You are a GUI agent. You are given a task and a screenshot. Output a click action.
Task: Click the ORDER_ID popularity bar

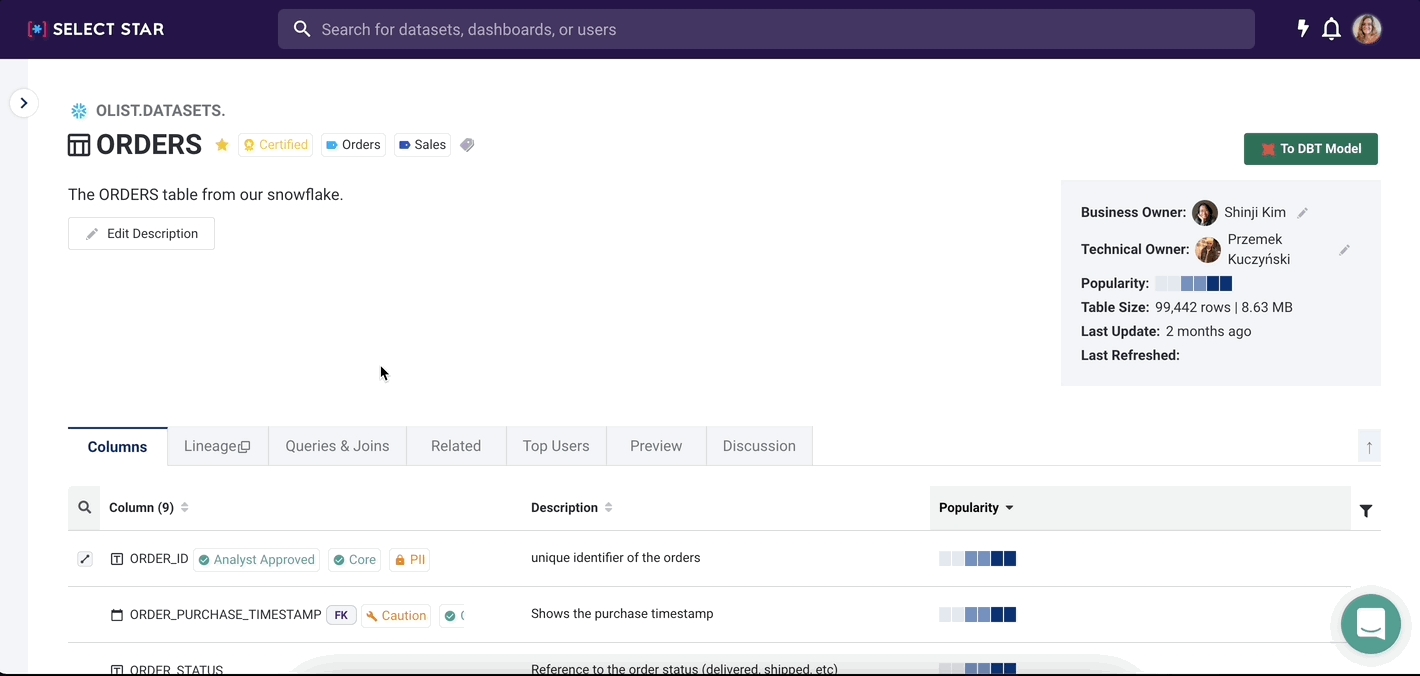(x=977, y=559)
